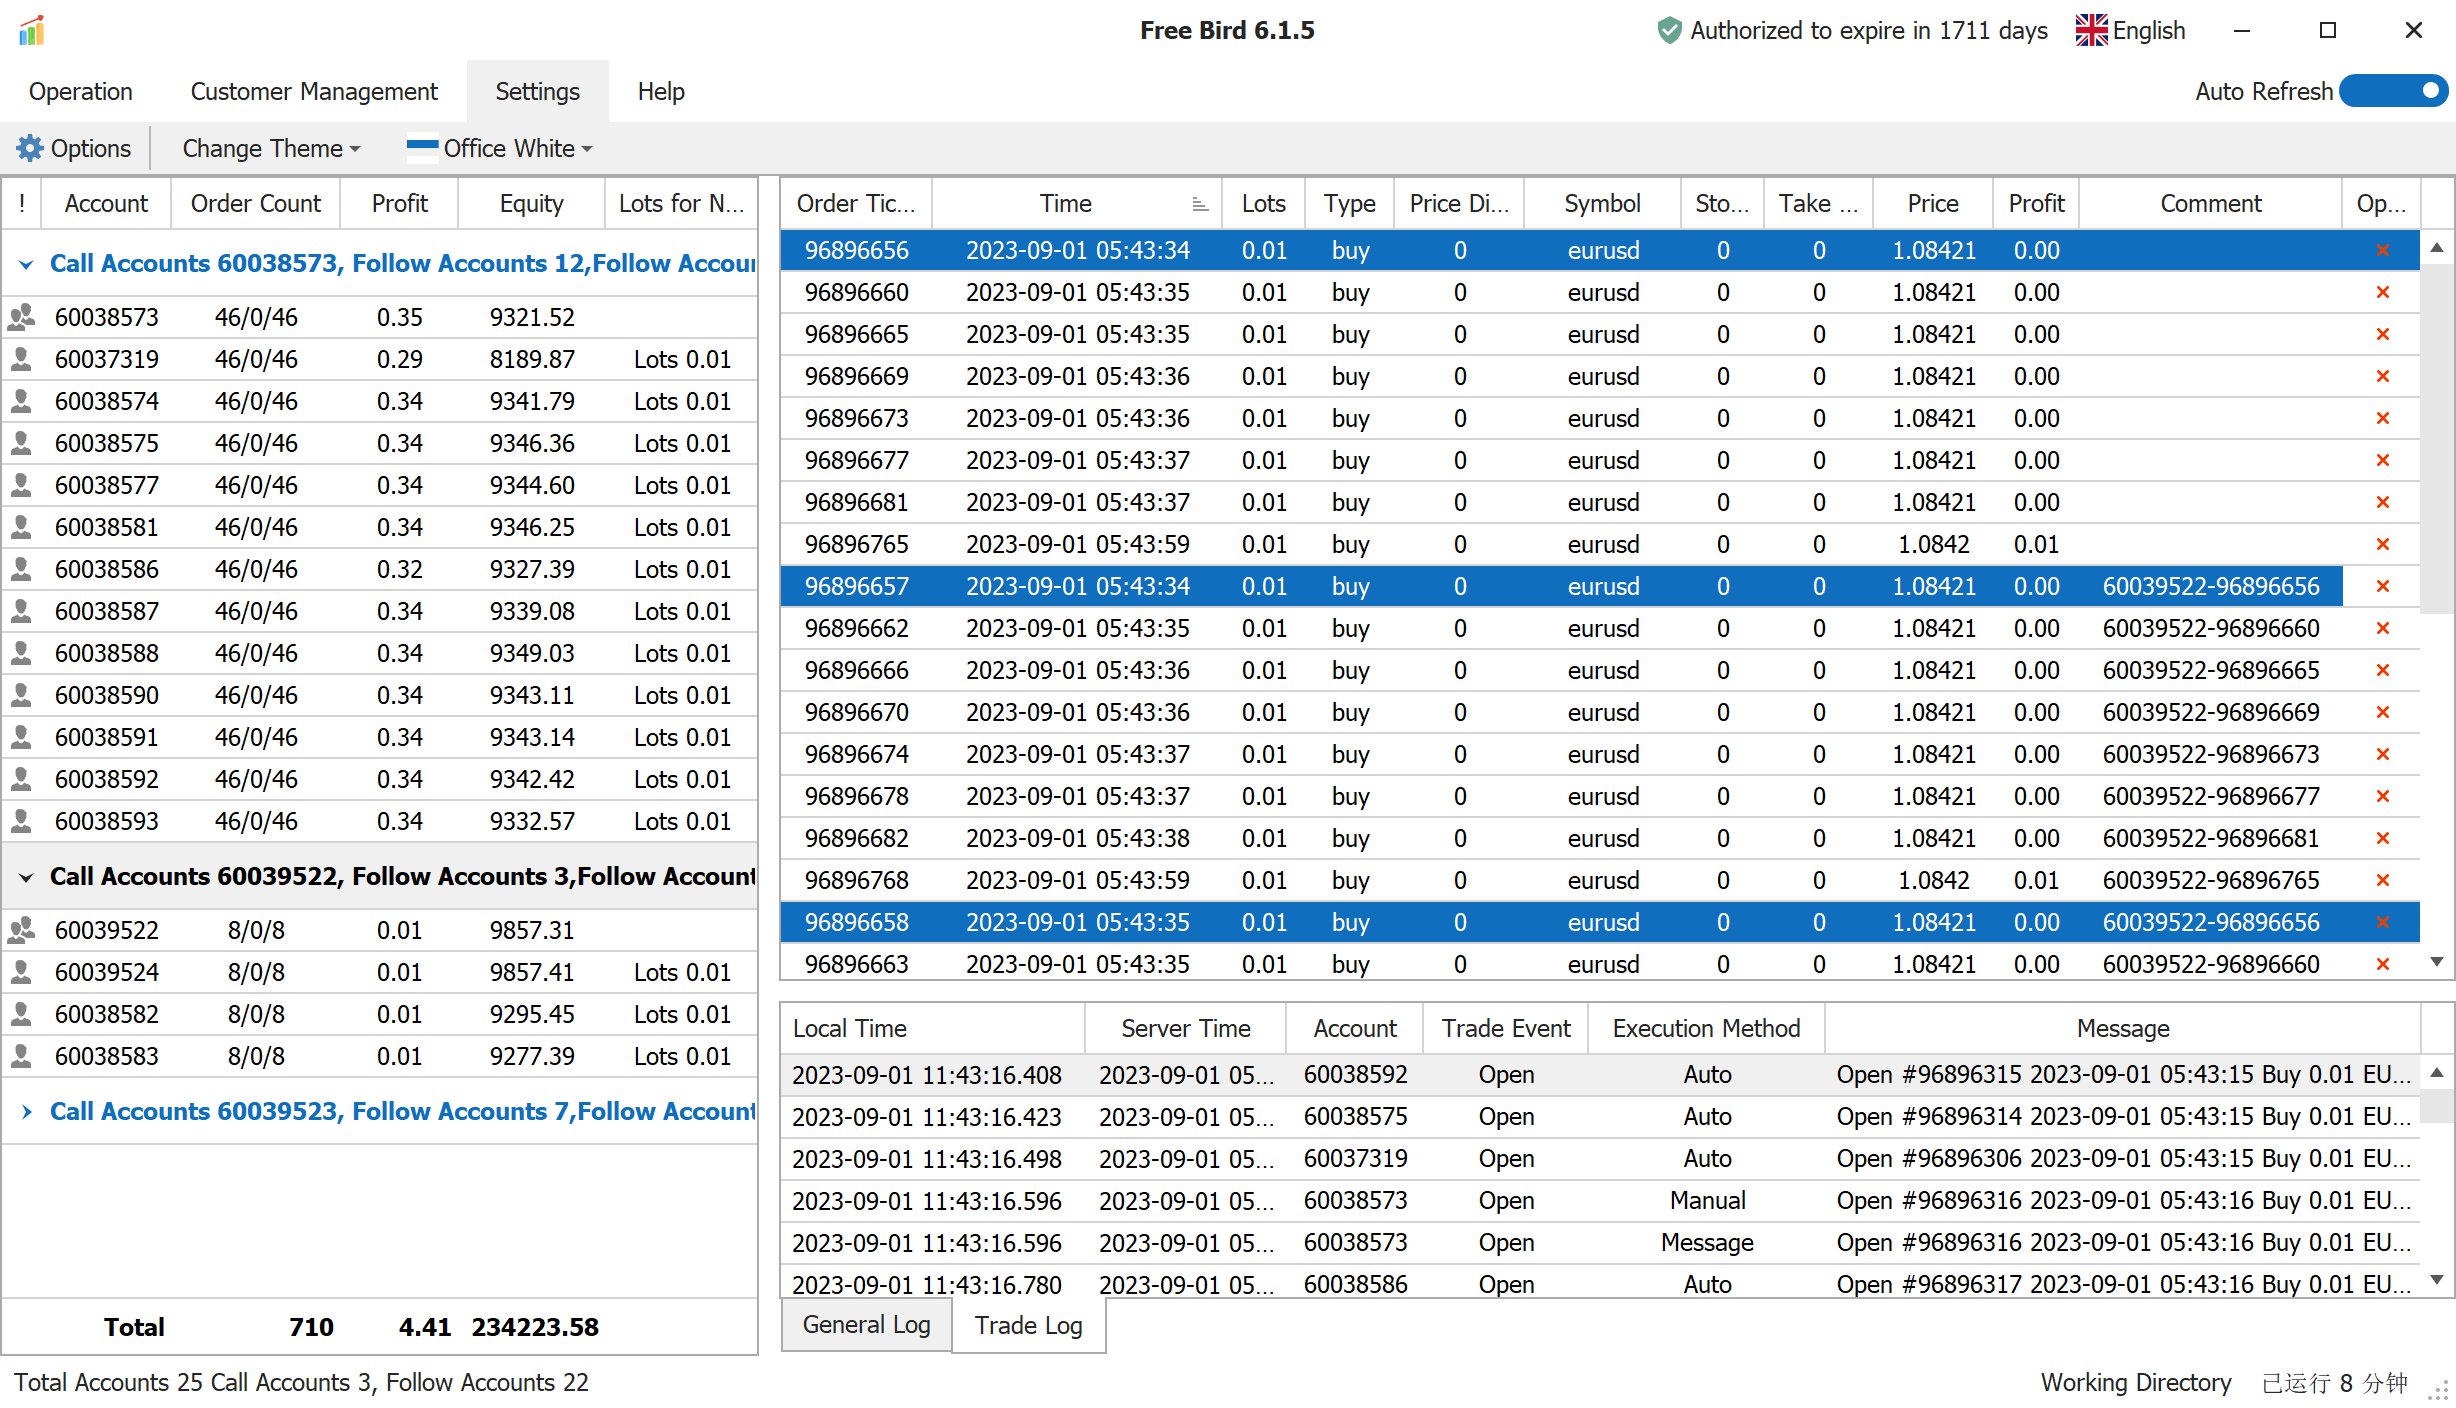2456x1408 pixels.
Task: Click the call account icon for 60038573
Action: coord(22,317)
